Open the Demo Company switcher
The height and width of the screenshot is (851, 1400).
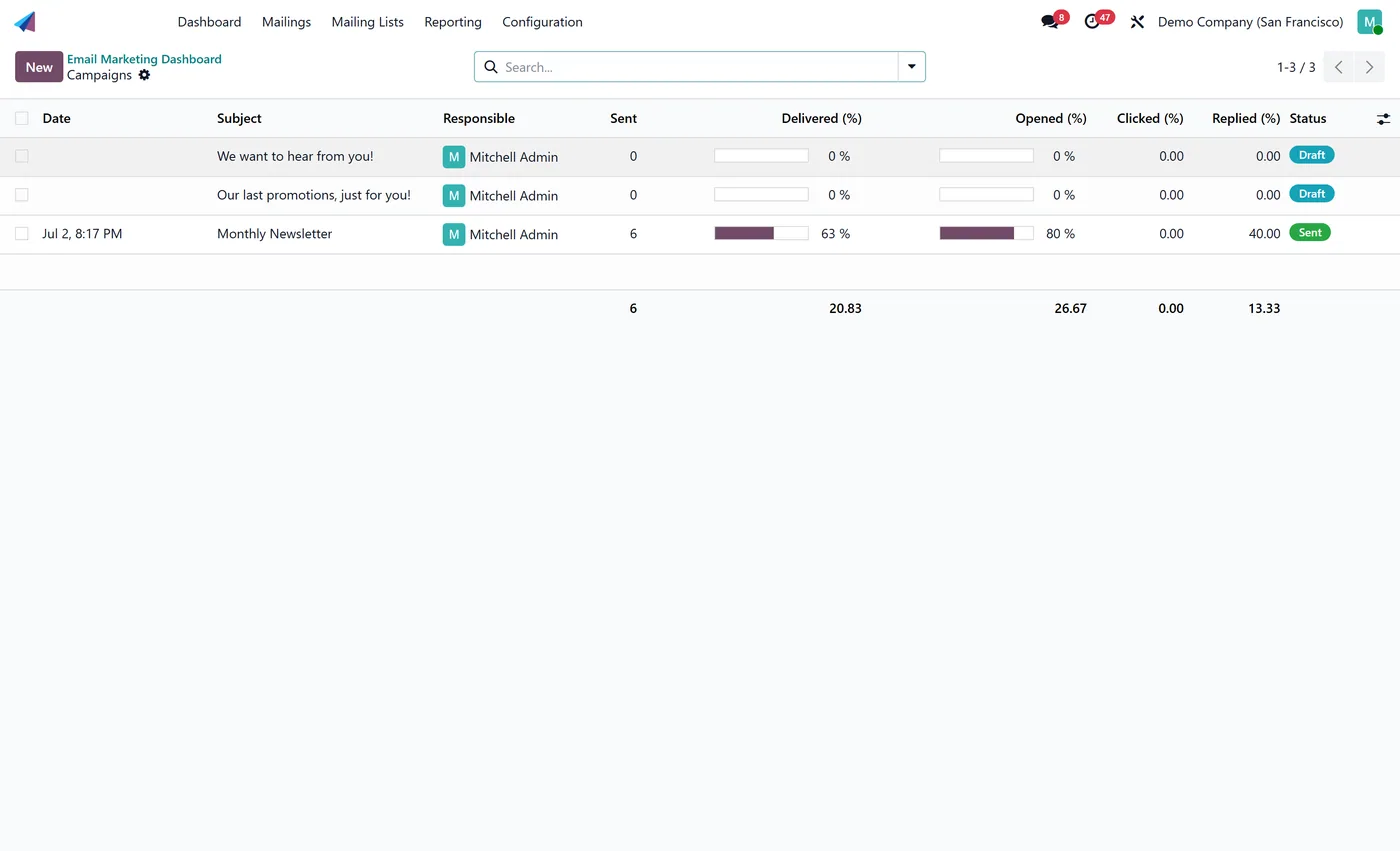click(1250, 21)
